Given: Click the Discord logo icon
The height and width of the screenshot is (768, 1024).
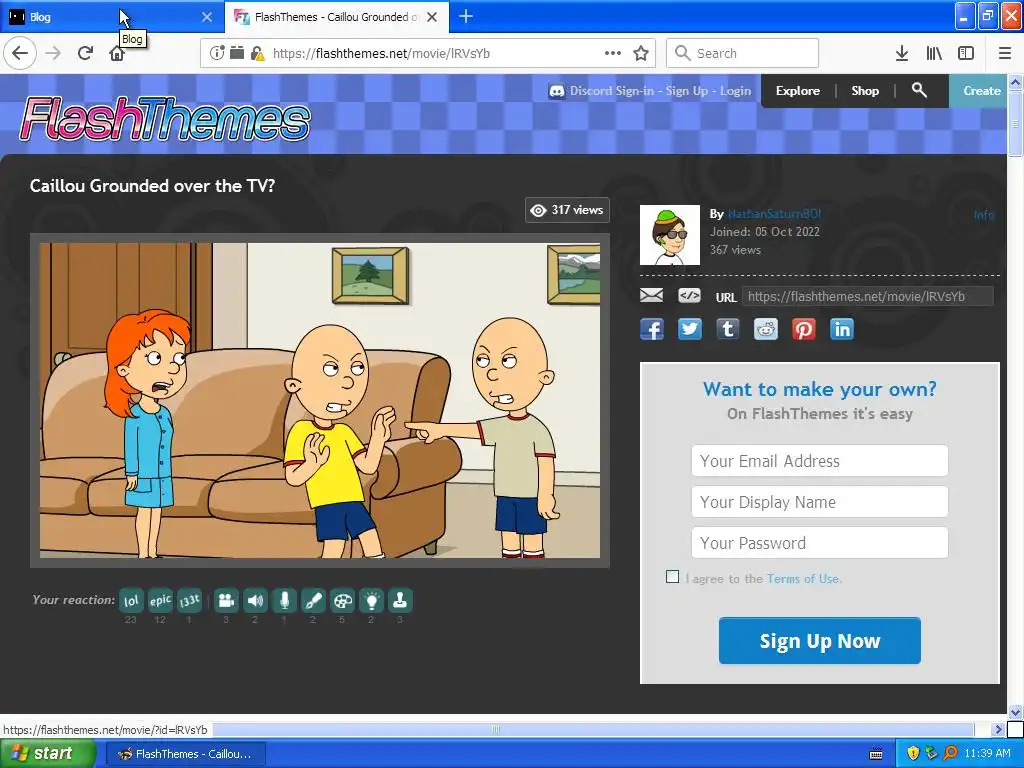Looking at the screenshot, I should click(556, 91).
